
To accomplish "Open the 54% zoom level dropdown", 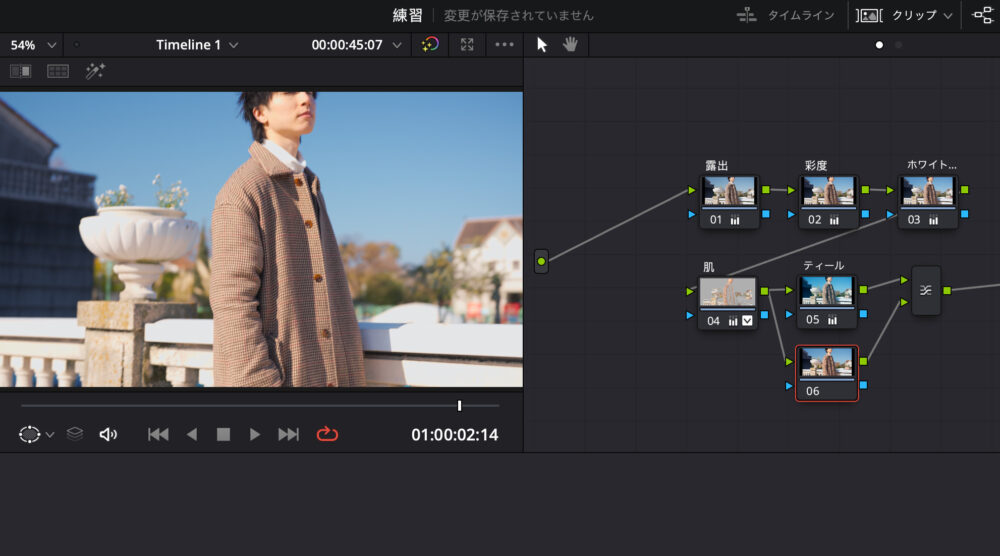I will (x=33, y=45).
